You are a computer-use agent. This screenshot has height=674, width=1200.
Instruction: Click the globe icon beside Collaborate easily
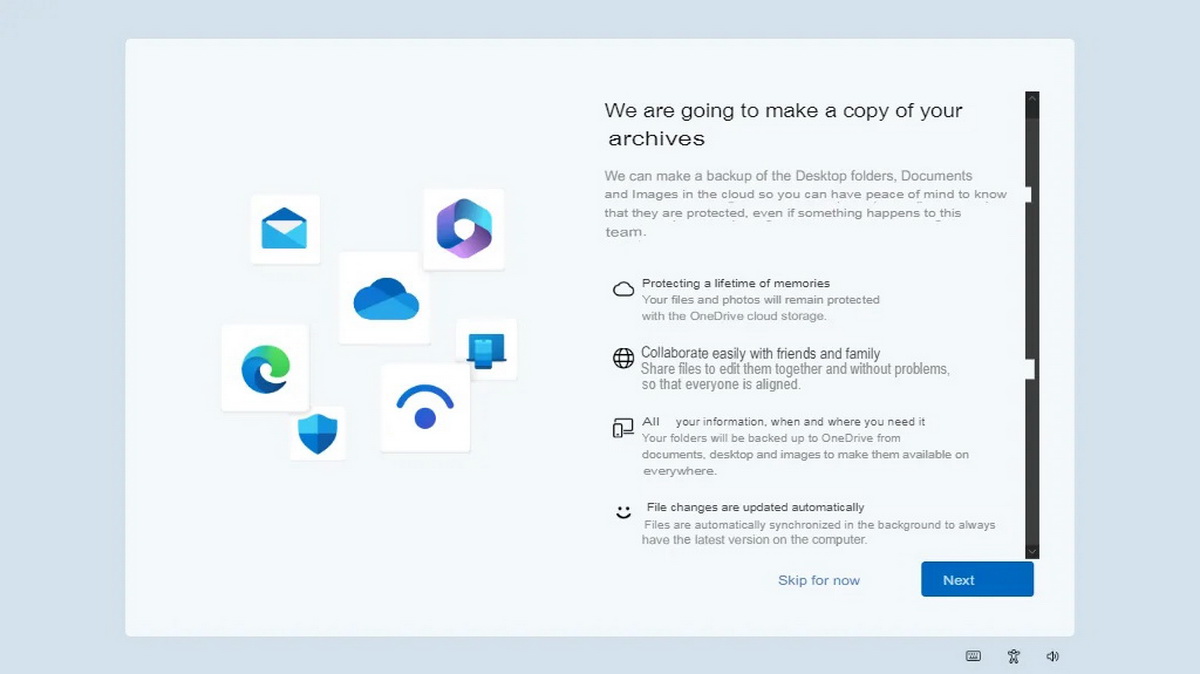(623, 358)
